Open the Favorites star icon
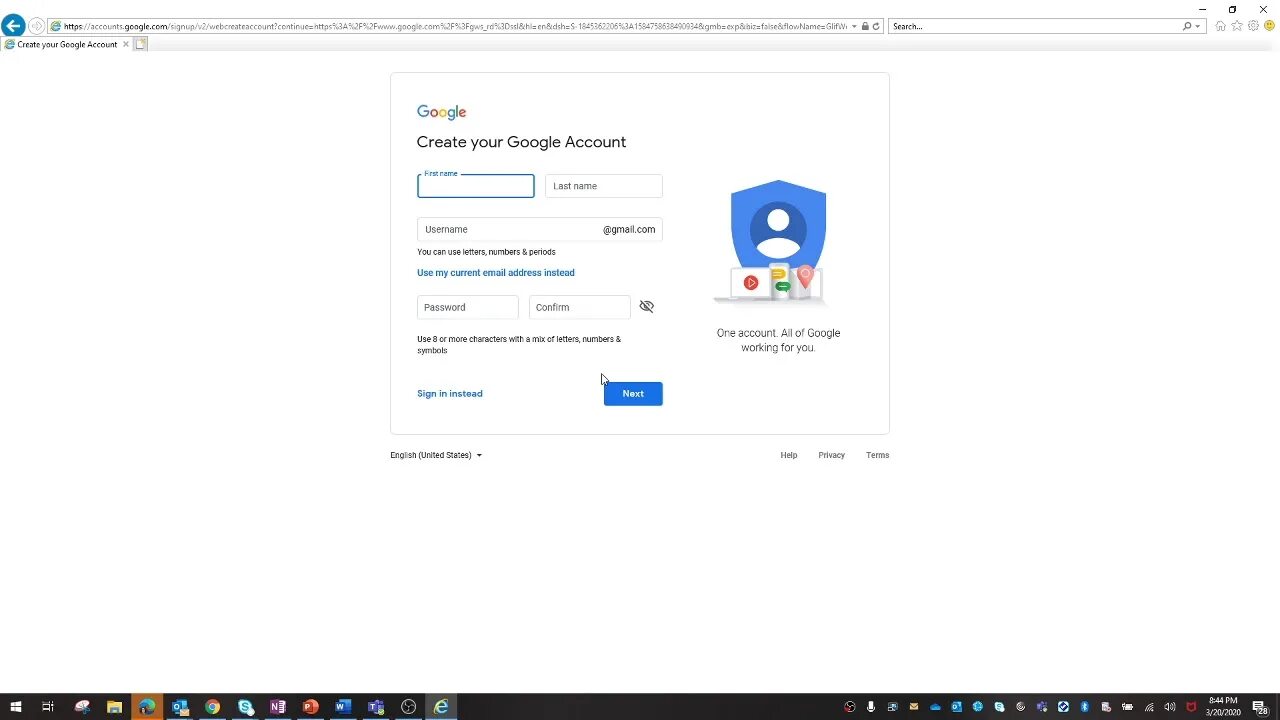 1237,26
